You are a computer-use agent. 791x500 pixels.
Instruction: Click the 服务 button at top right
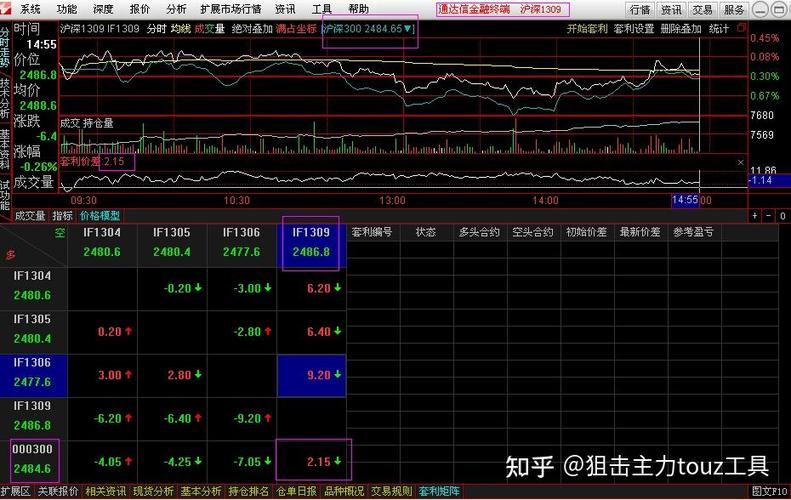pos(734,10)
